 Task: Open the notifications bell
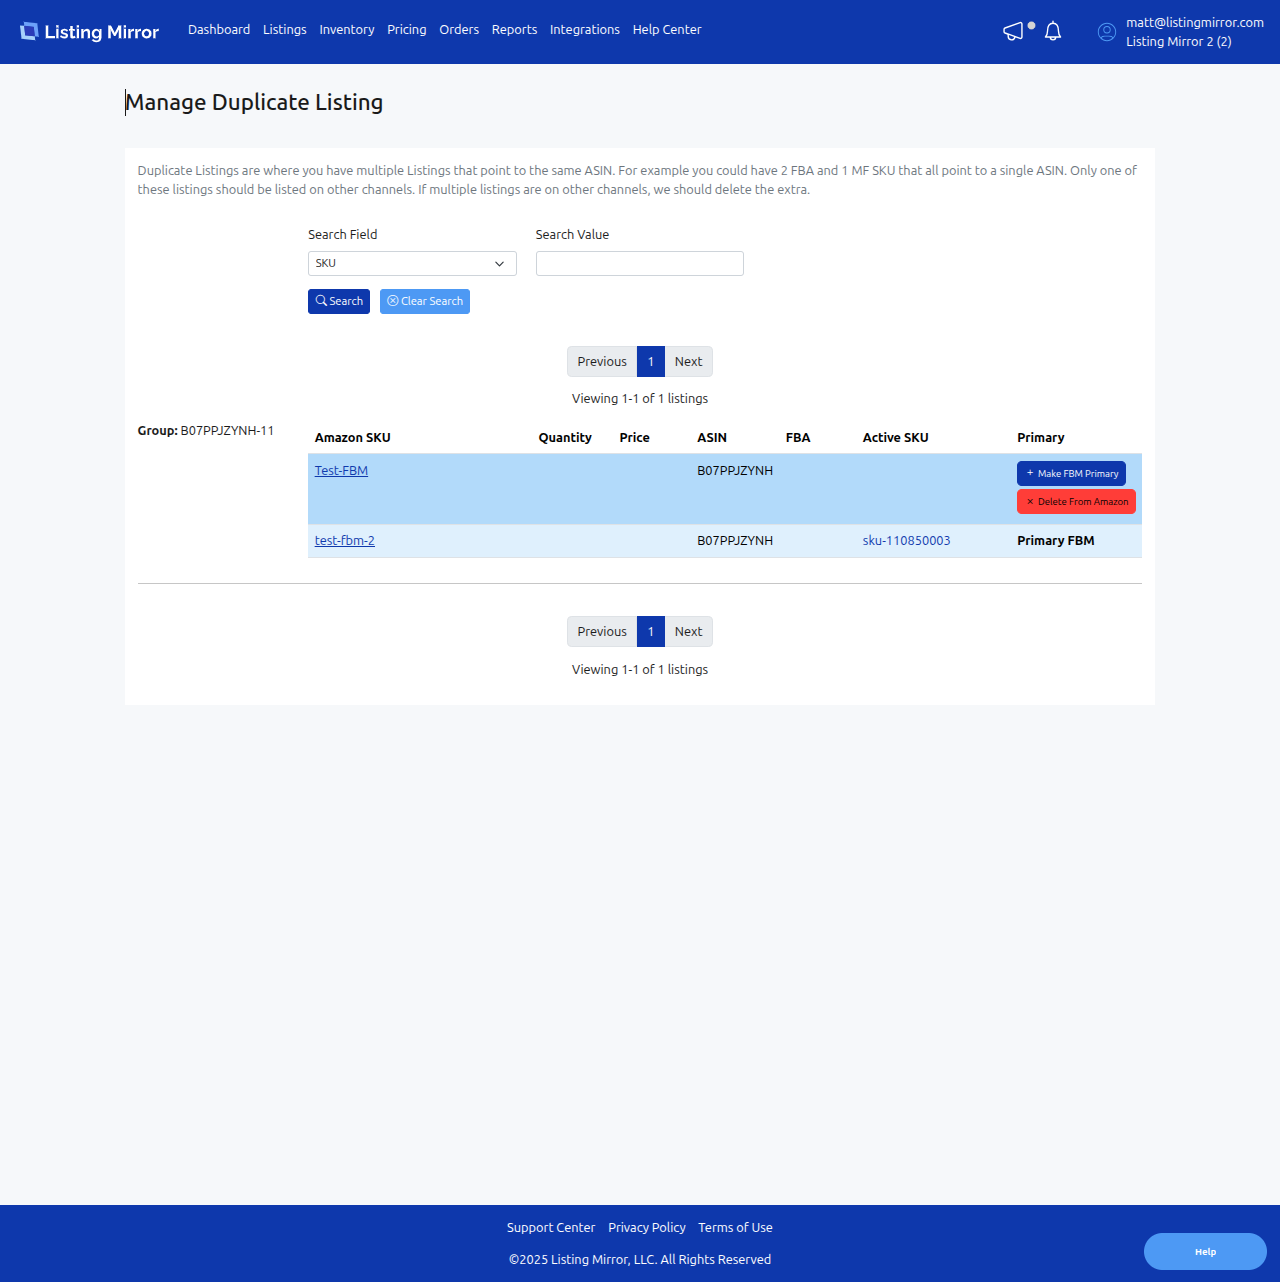click(x=1053, y=32)
